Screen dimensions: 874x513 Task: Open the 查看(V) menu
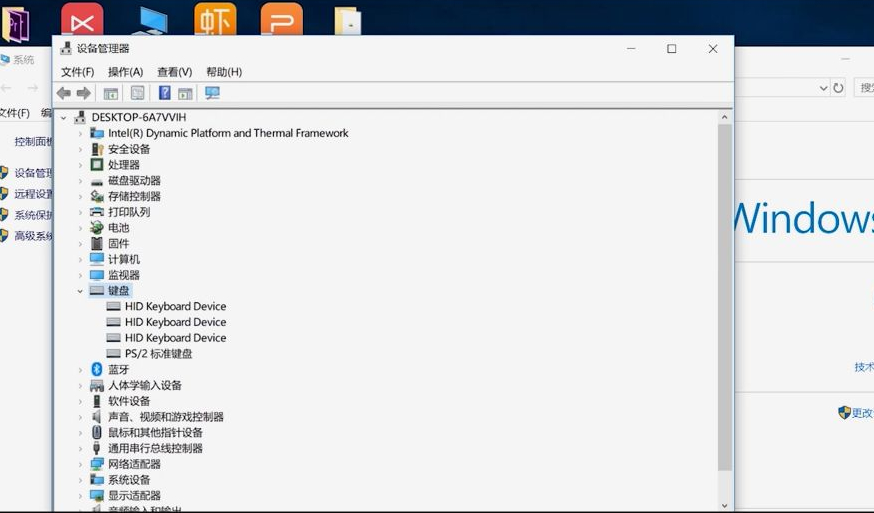coord(174,72)
